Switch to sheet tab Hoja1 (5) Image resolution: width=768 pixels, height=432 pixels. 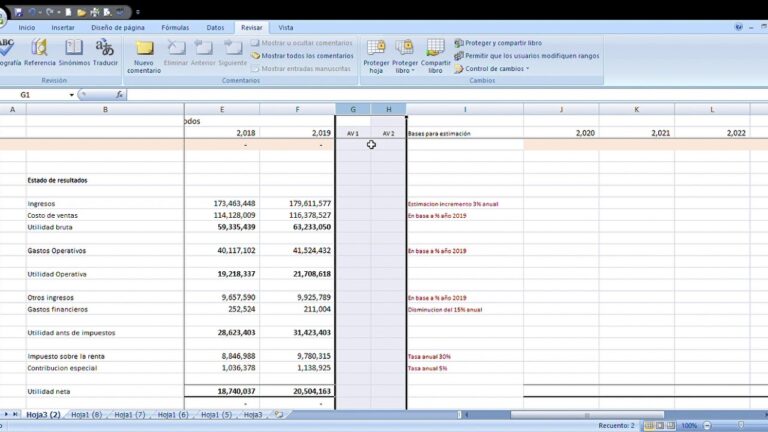point(216,414)
